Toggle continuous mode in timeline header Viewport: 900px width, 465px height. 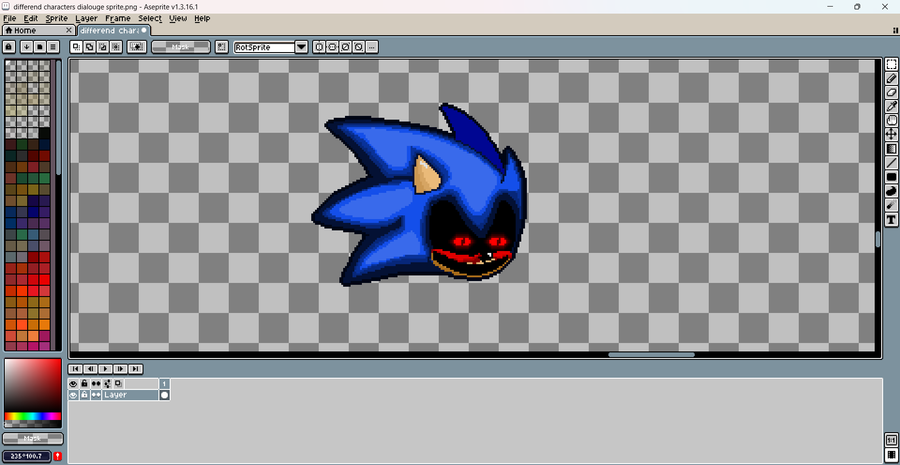96,383
